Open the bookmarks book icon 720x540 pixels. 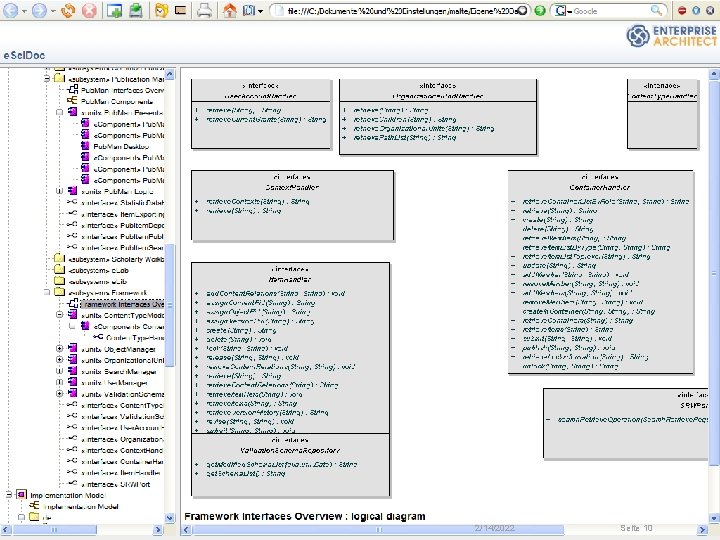(x=248, y=10)
